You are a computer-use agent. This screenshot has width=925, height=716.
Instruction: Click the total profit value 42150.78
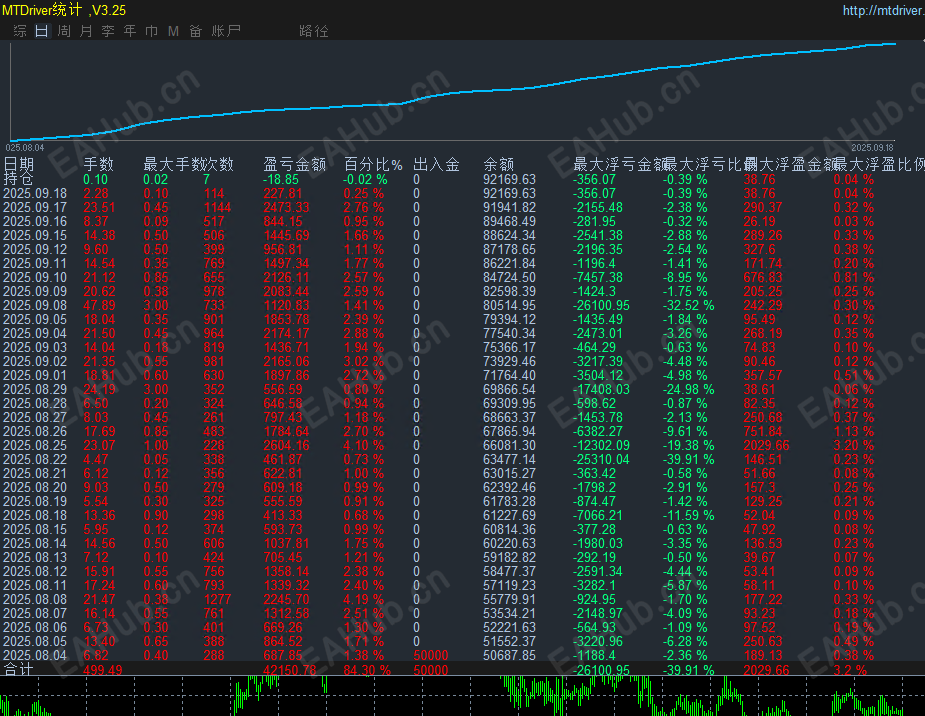point(290,671)
